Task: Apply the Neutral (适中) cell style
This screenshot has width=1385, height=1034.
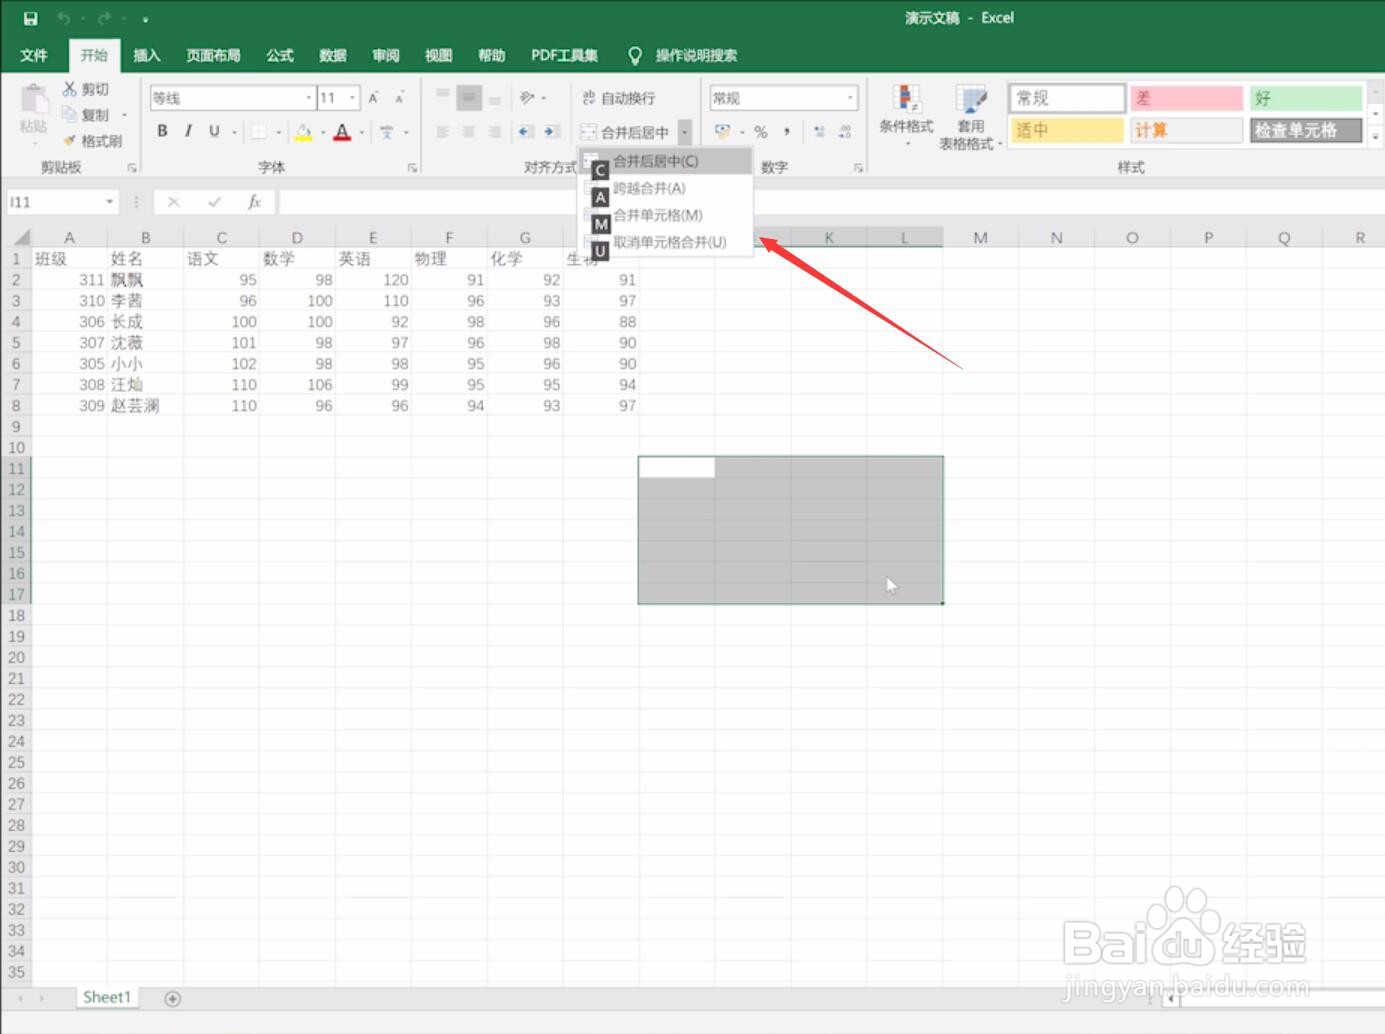Action: 1067,130
